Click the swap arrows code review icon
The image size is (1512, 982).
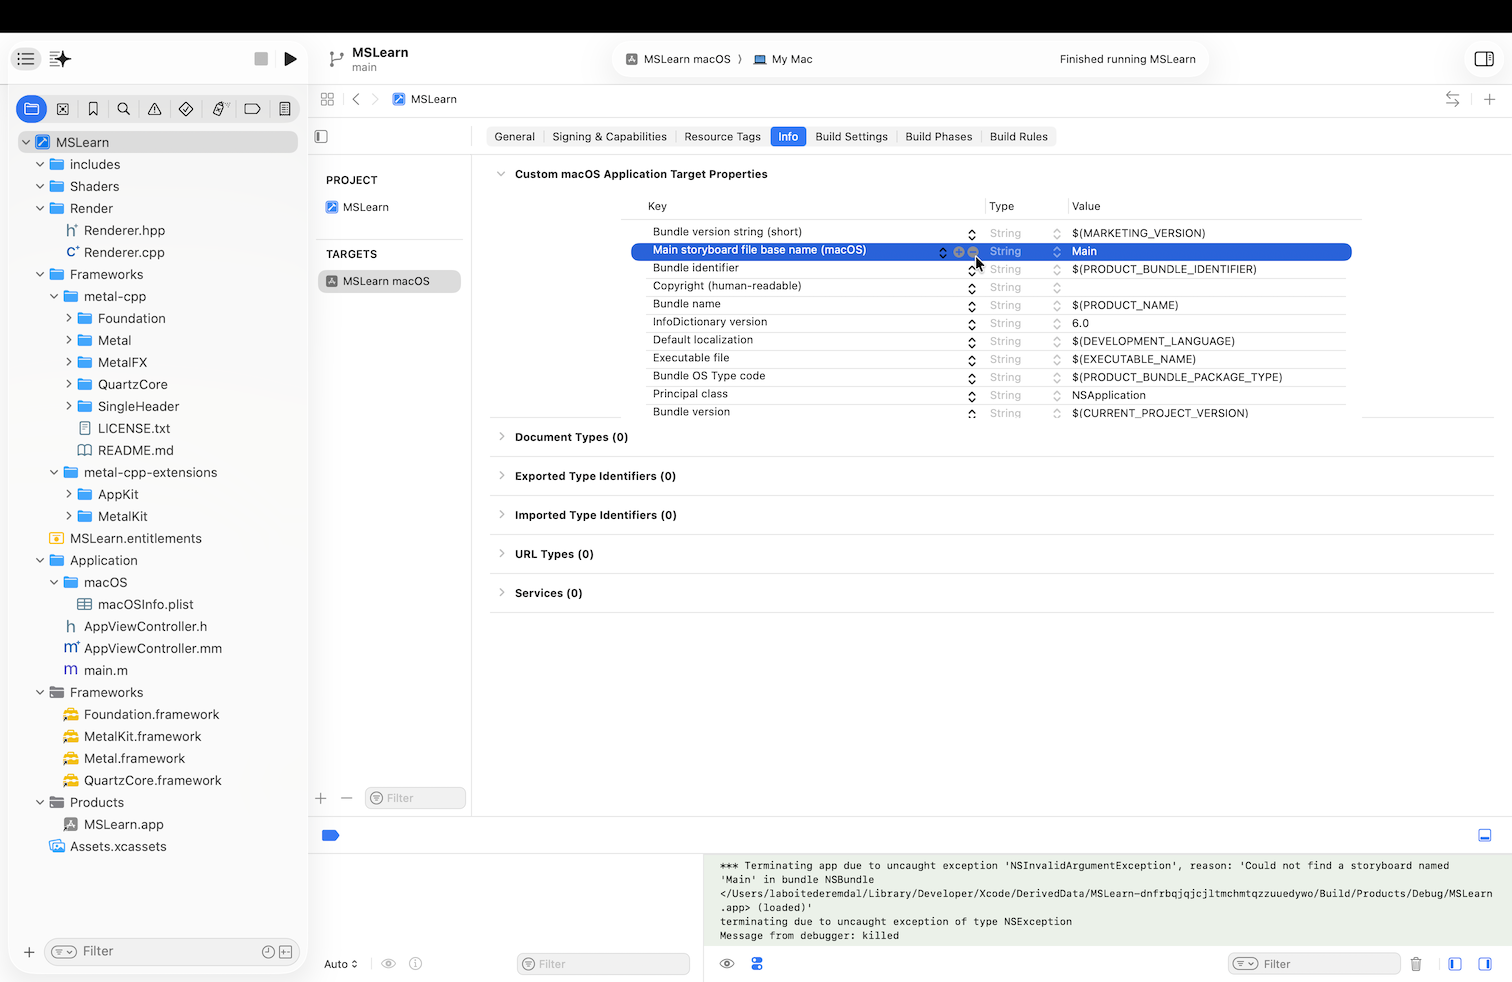click(x=1452, y=99)
